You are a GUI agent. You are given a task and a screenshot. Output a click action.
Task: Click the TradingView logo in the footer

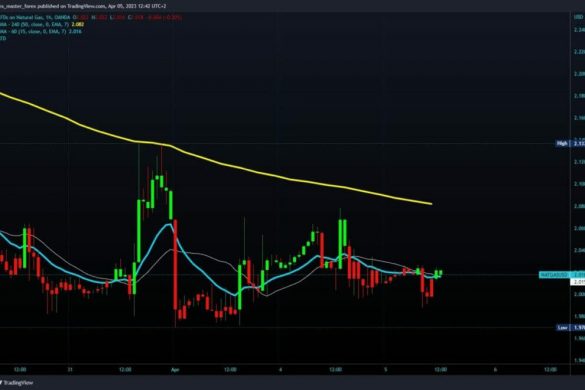[16, 383]
